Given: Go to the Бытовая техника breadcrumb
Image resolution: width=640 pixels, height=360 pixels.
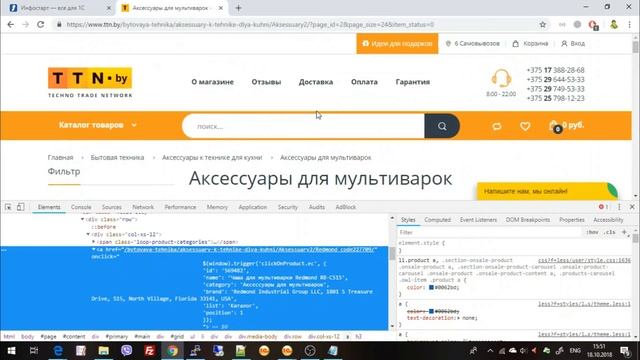Looking at the screenshot, I should click(x=117, y=158).
